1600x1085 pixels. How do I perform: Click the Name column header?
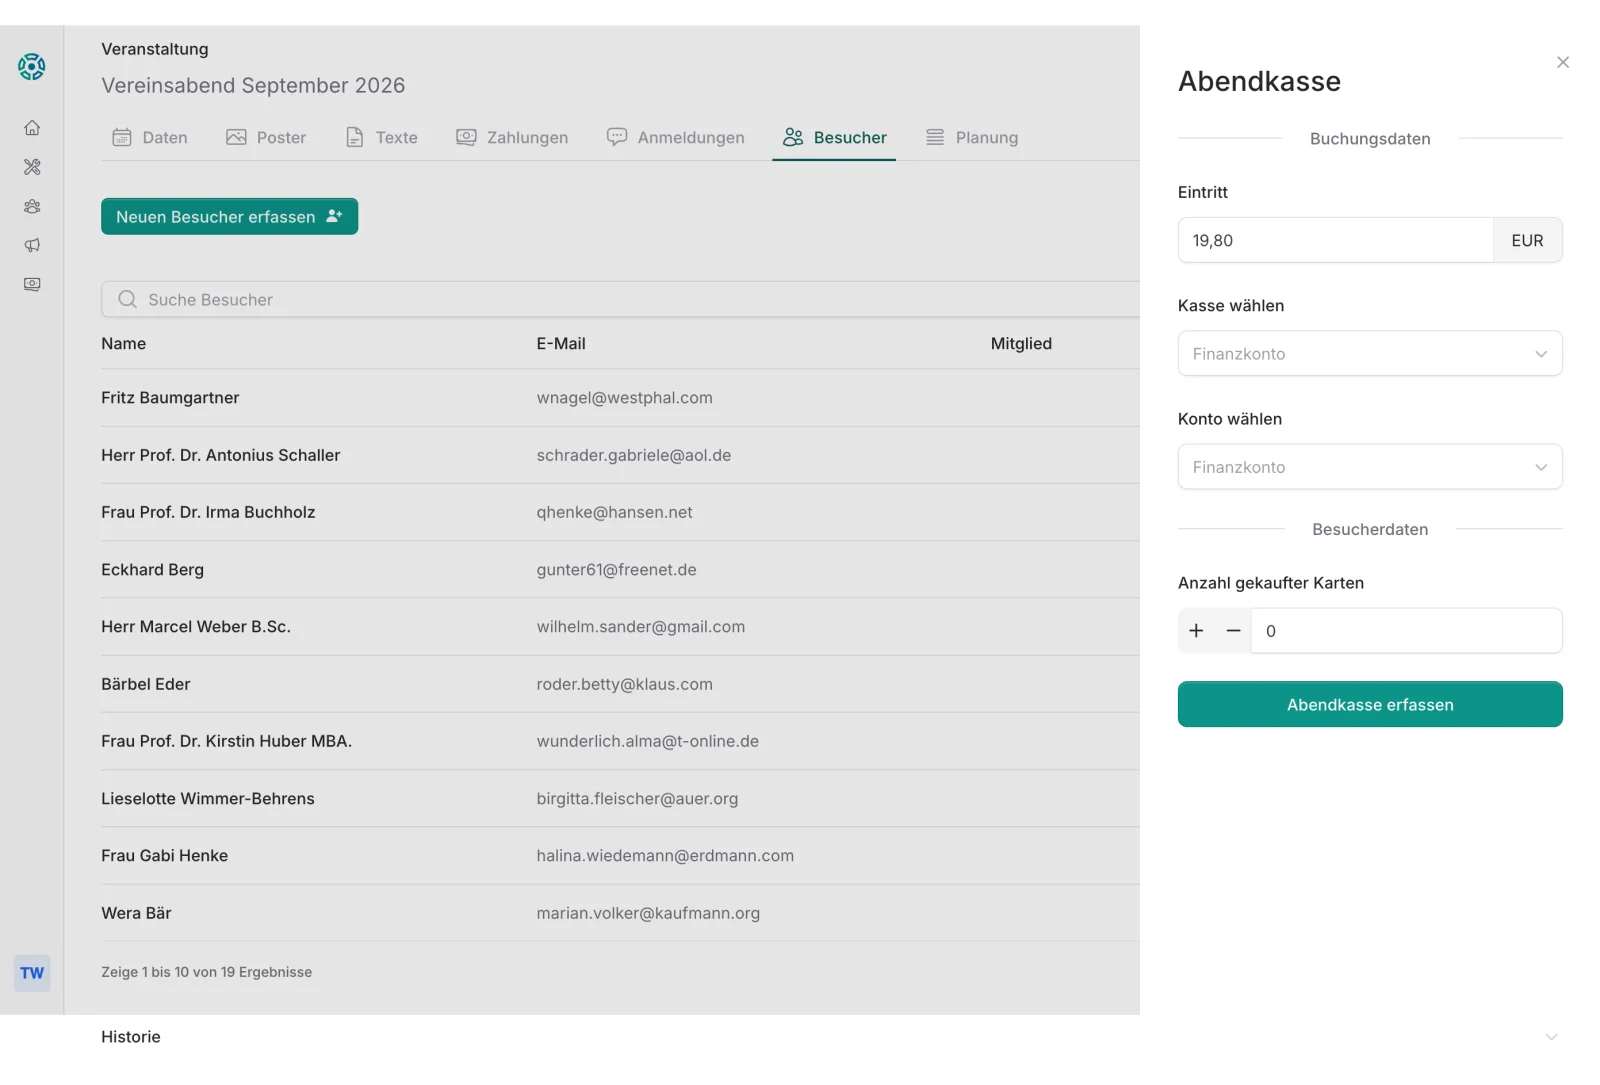(123, 343)
